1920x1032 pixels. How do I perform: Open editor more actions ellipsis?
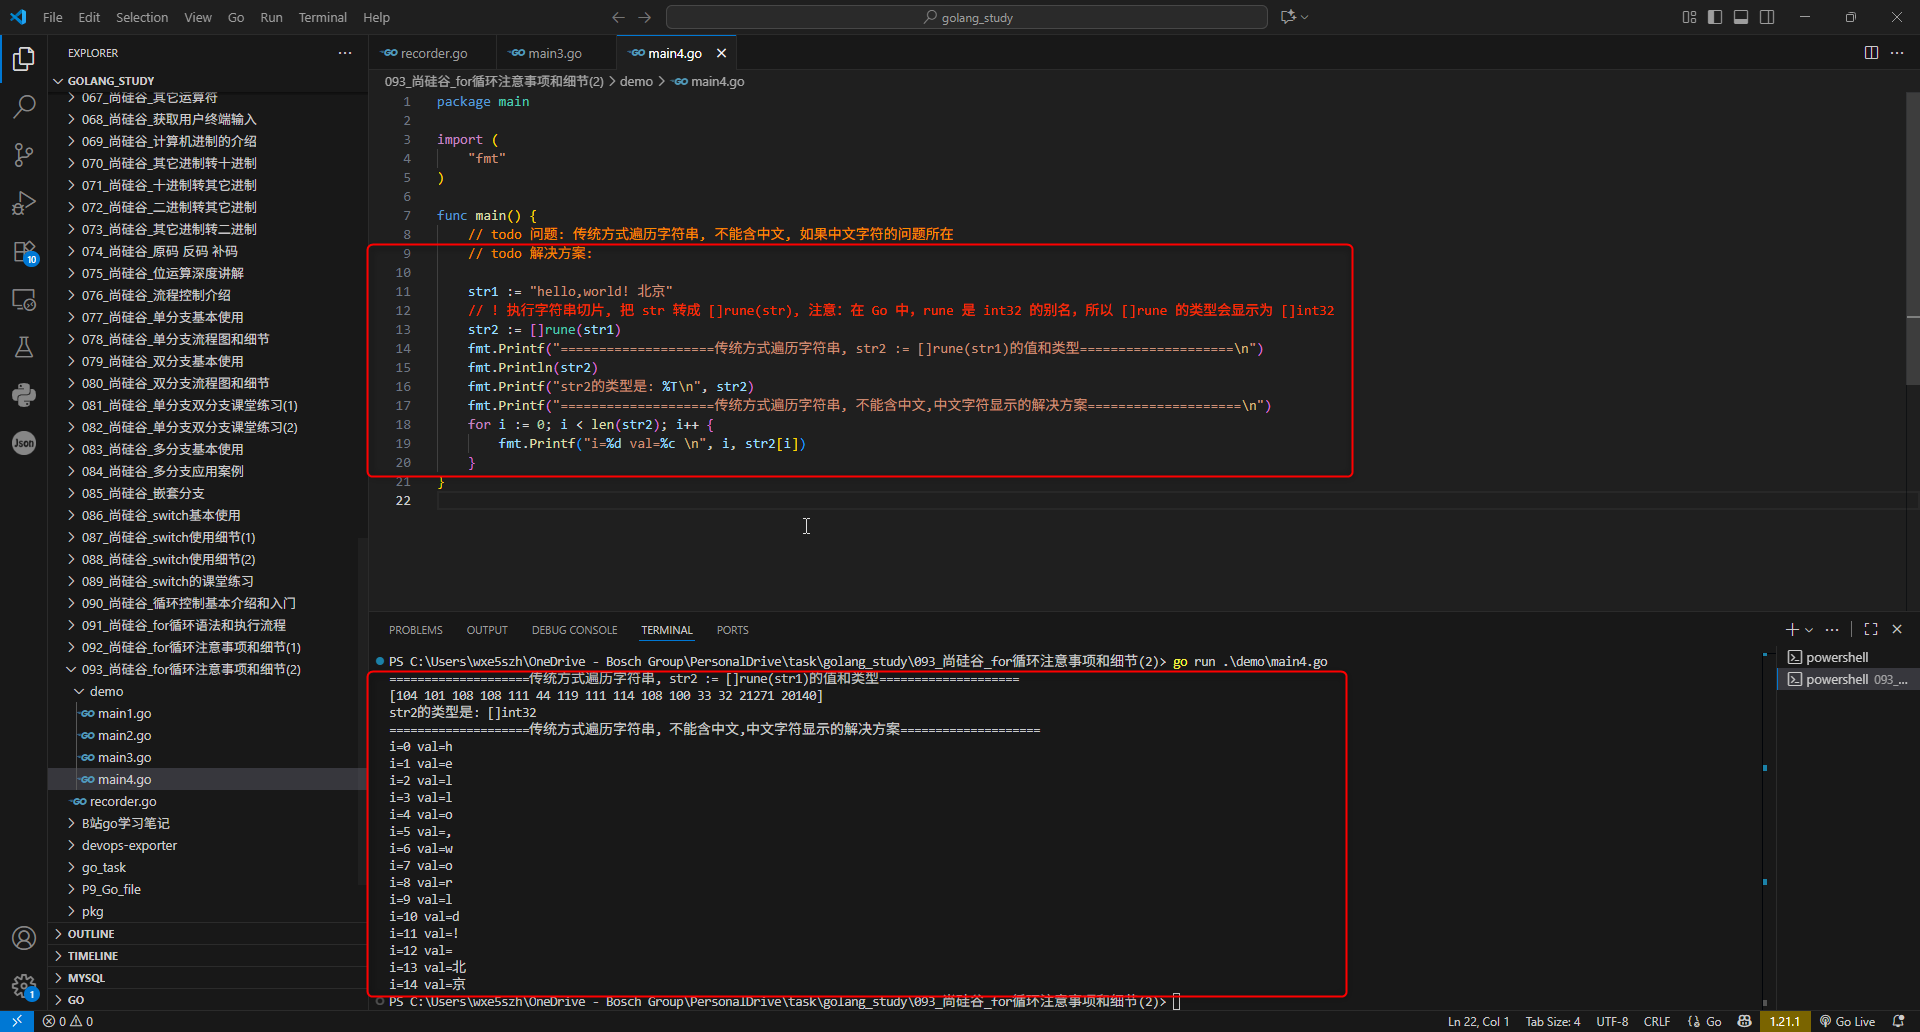coord(1897,53)
